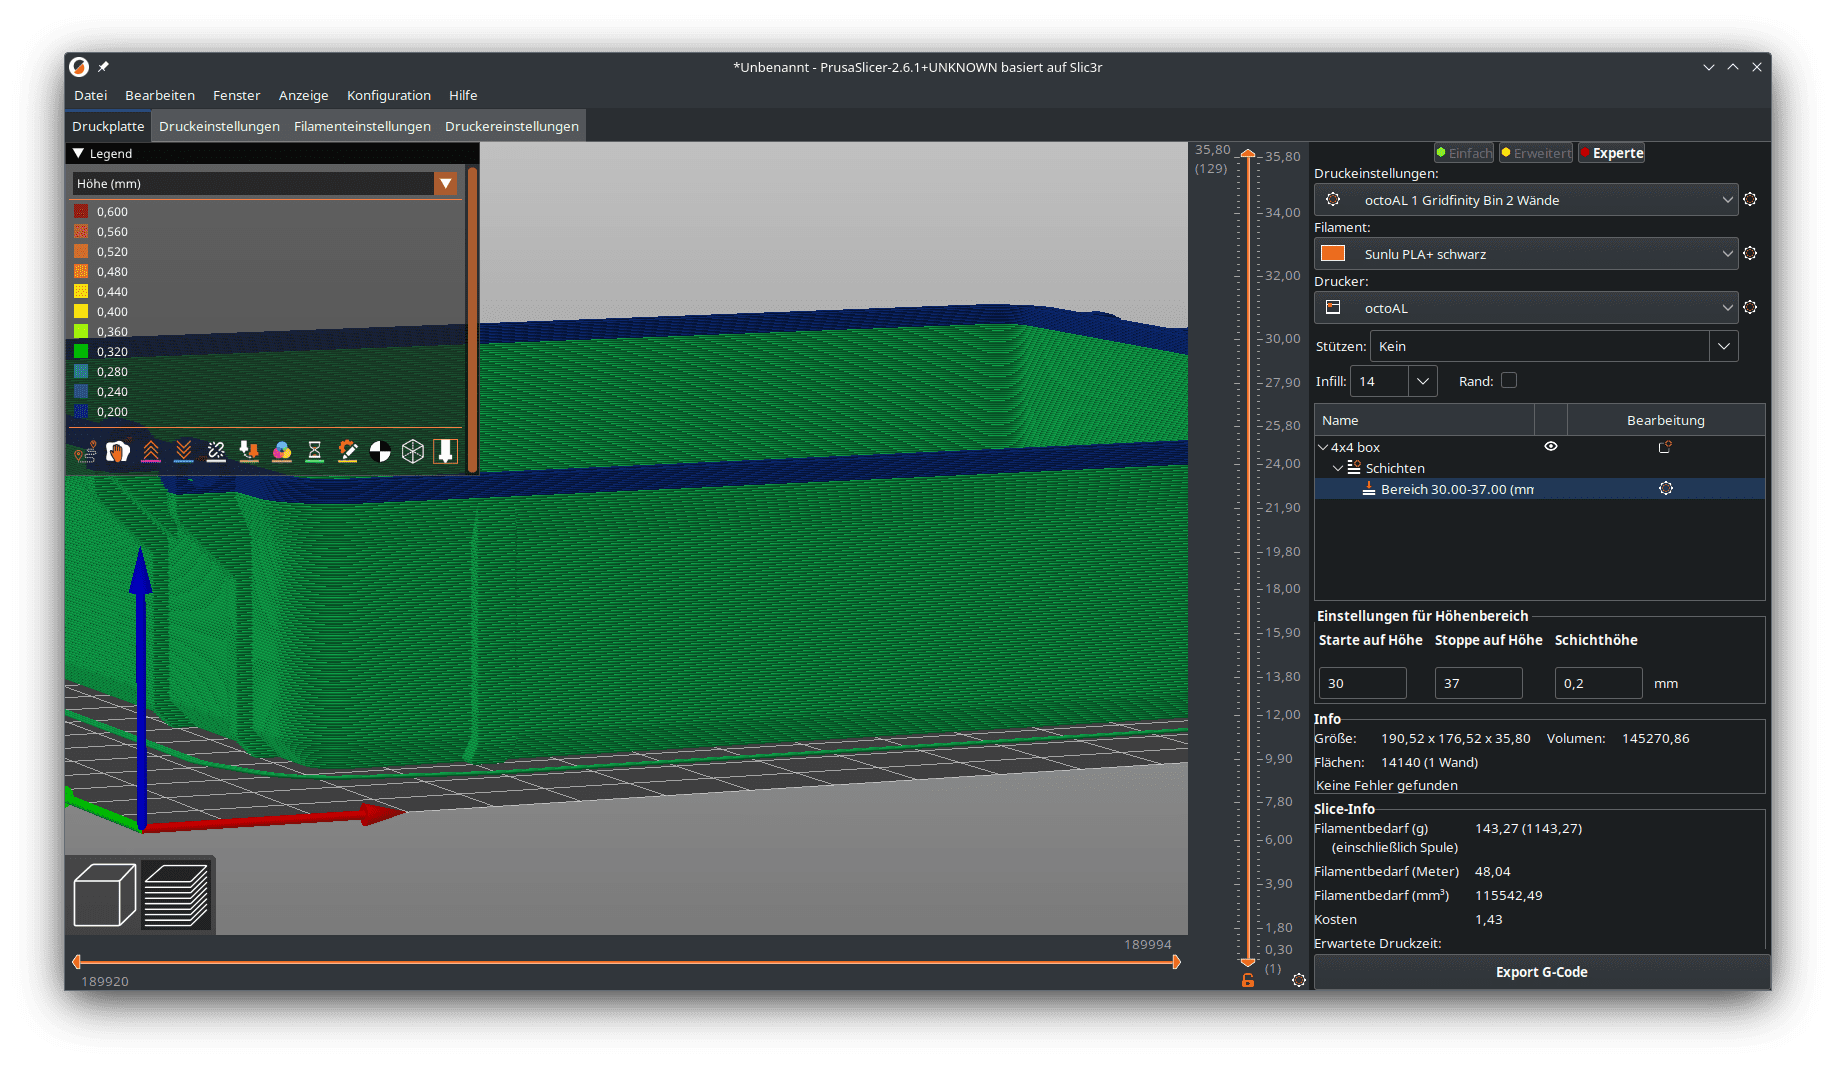This screenshot has width=1836, height=1067.
Task: Collapse the Schichten tree node
Action: (x=1338, y=468)
